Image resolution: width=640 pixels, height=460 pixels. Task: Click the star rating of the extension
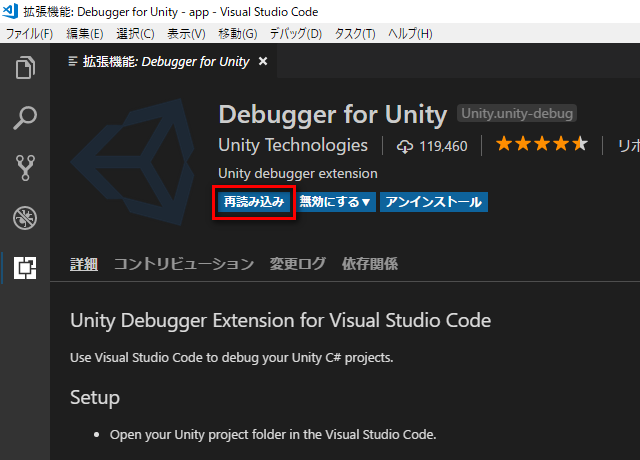542,144
